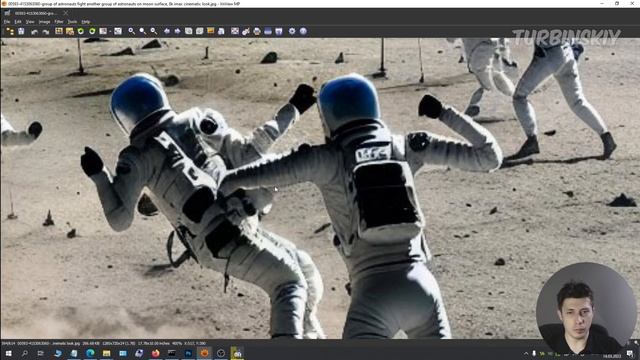Switch to Photoshop on taskbar
The image size is (640, 360).
[x=188, y=353]
